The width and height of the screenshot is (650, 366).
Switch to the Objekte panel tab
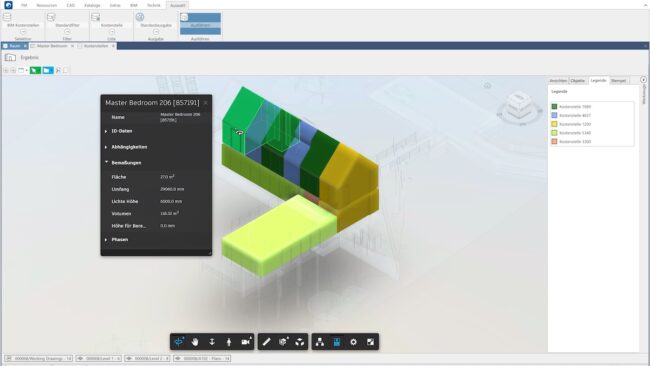pos(578,81)
